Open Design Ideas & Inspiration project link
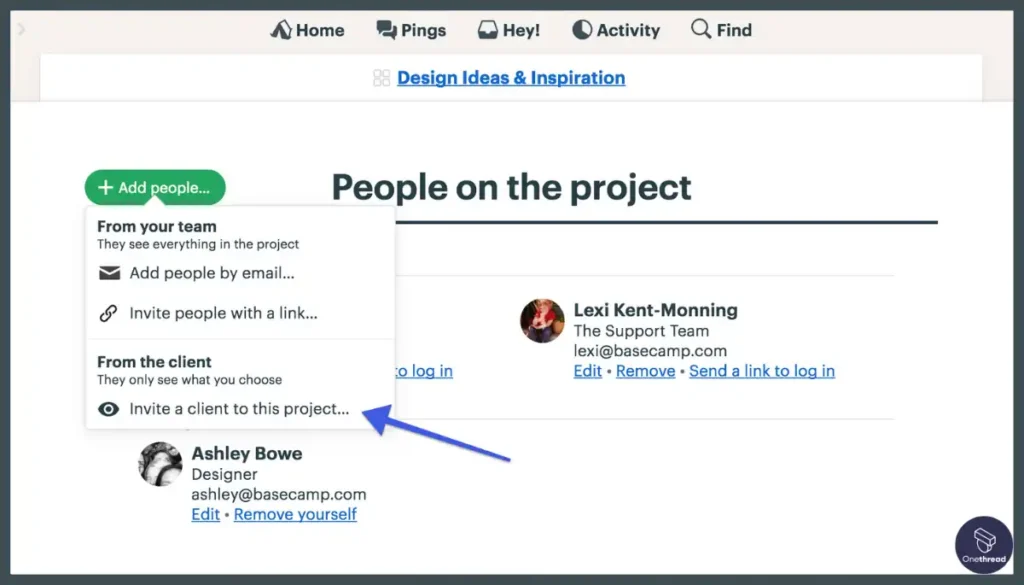Screen dimensions: 1024x585 [511, 78]
